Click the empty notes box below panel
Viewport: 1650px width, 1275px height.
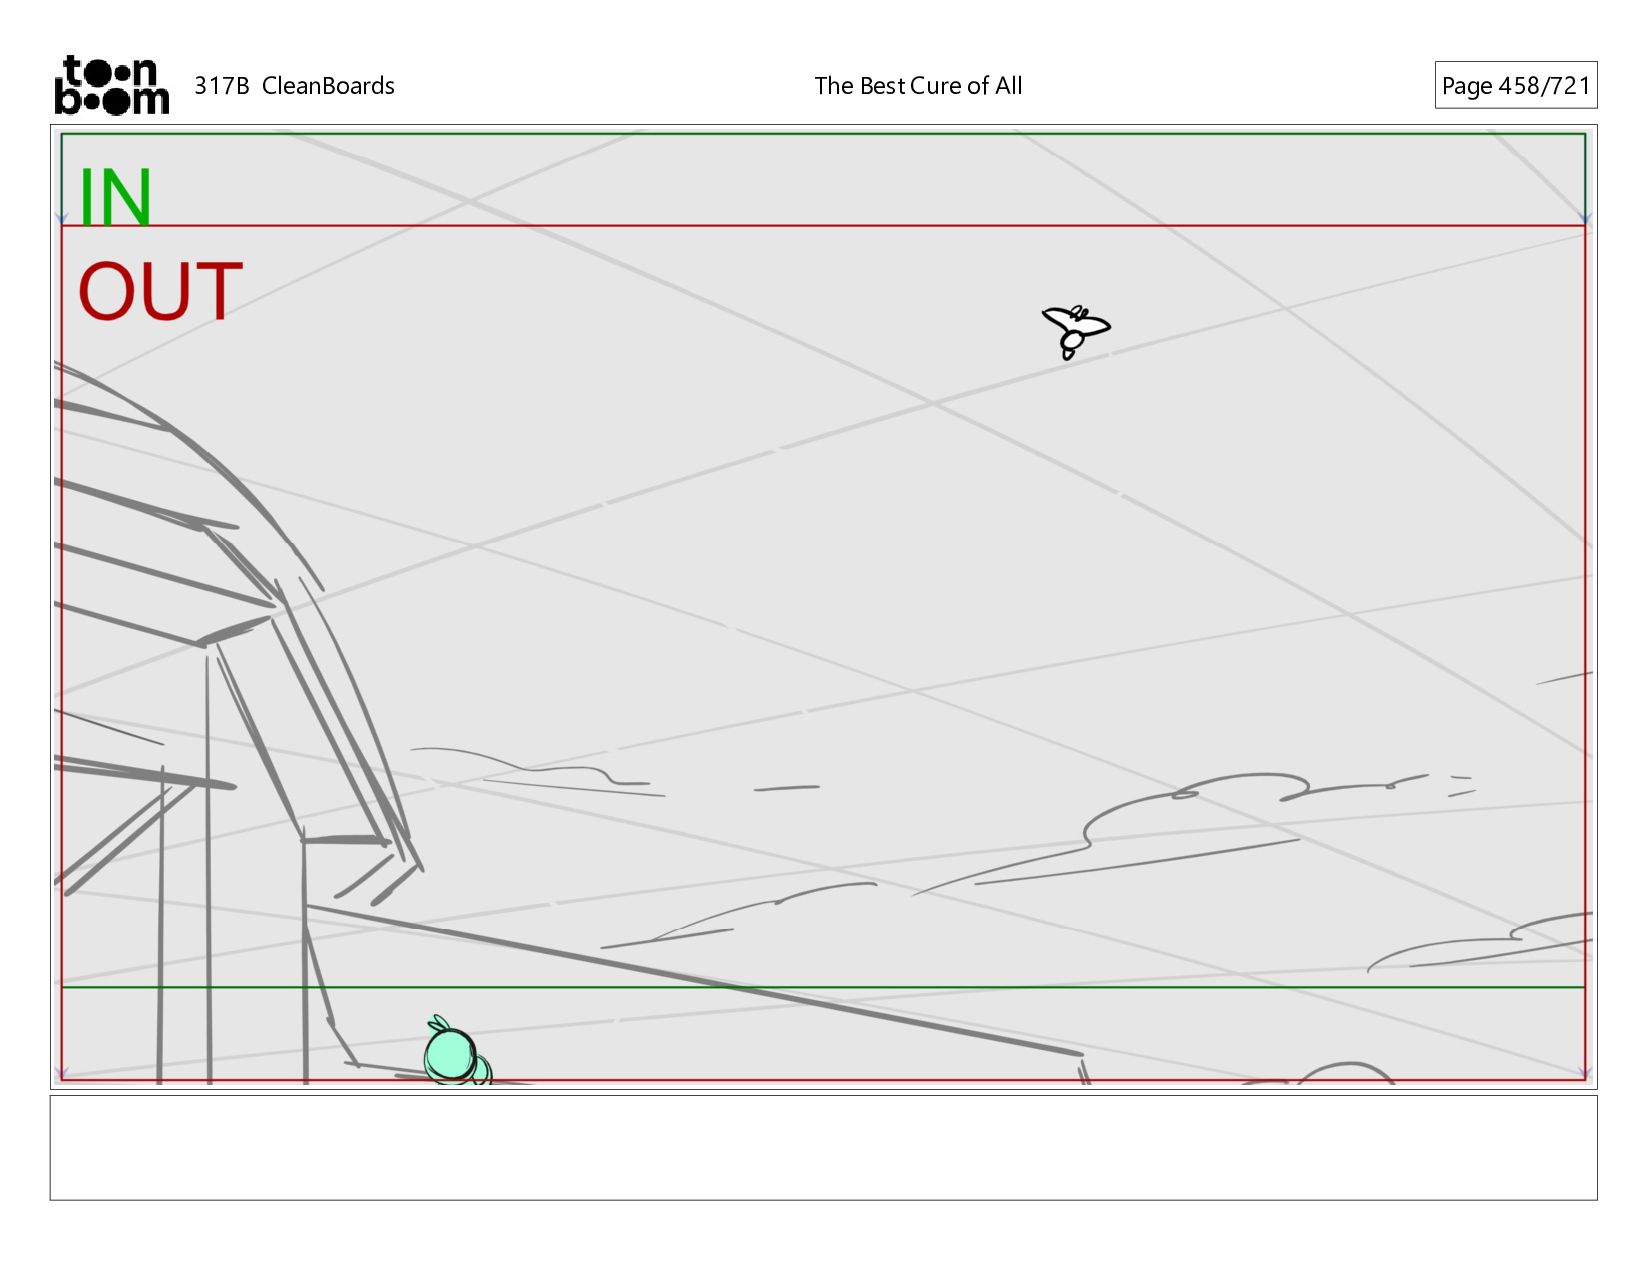click(823, 1147)
